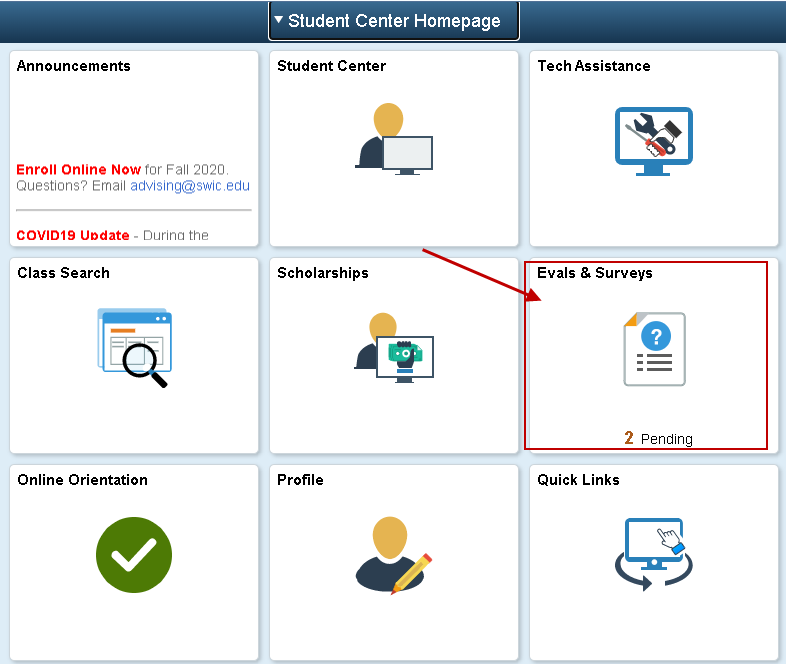Click the Enroll Online Now link
Viewport: 786px width, 664px height.
(x=78, y=169)
